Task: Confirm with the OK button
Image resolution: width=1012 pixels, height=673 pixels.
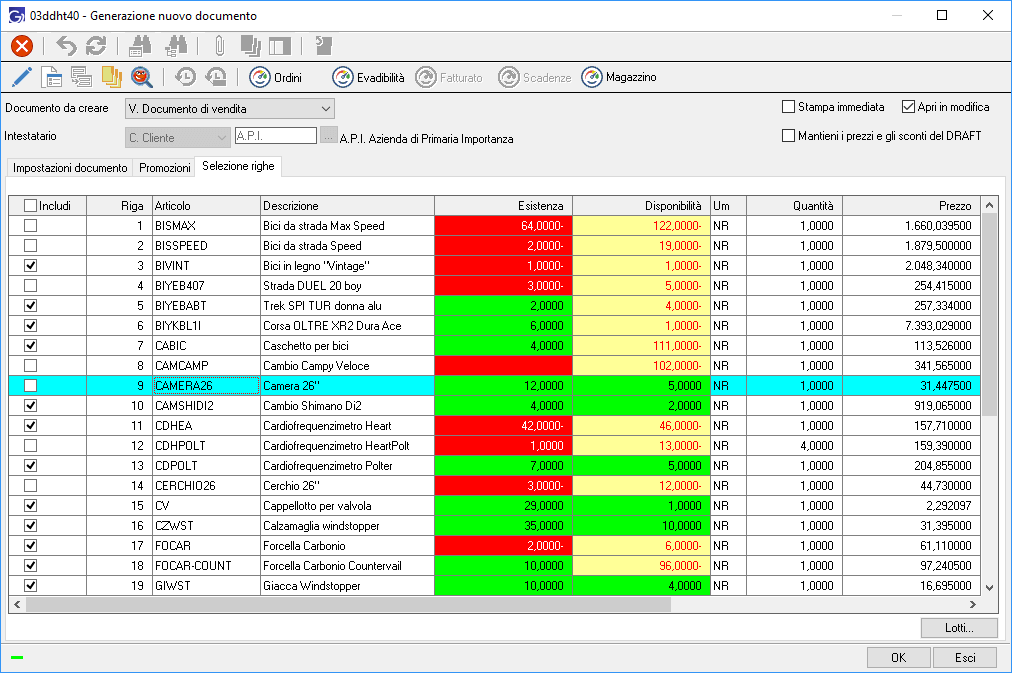Action: pos(898,658)
